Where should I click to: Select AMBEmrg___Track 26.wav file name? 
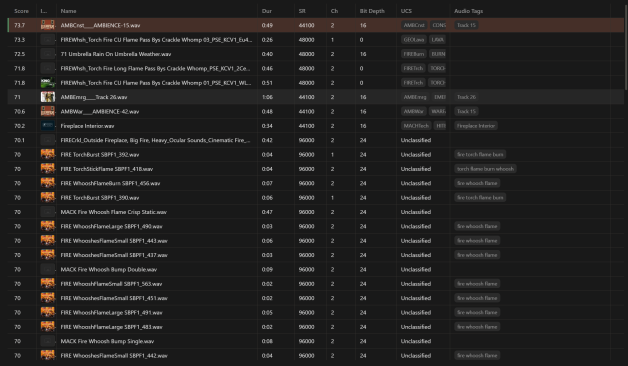(x=94, y=97)
